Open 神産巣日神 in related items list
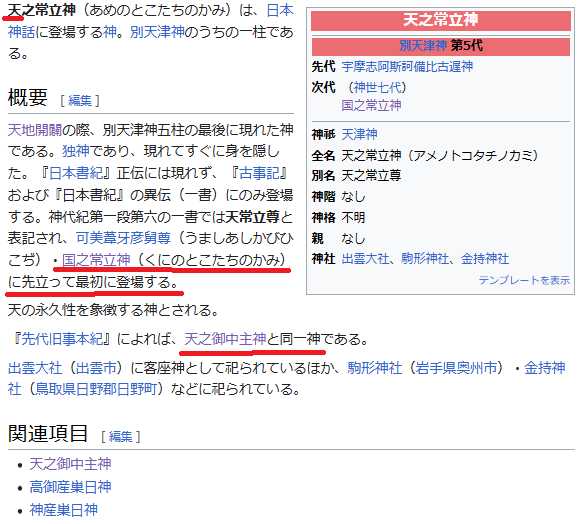 point(64,510)
